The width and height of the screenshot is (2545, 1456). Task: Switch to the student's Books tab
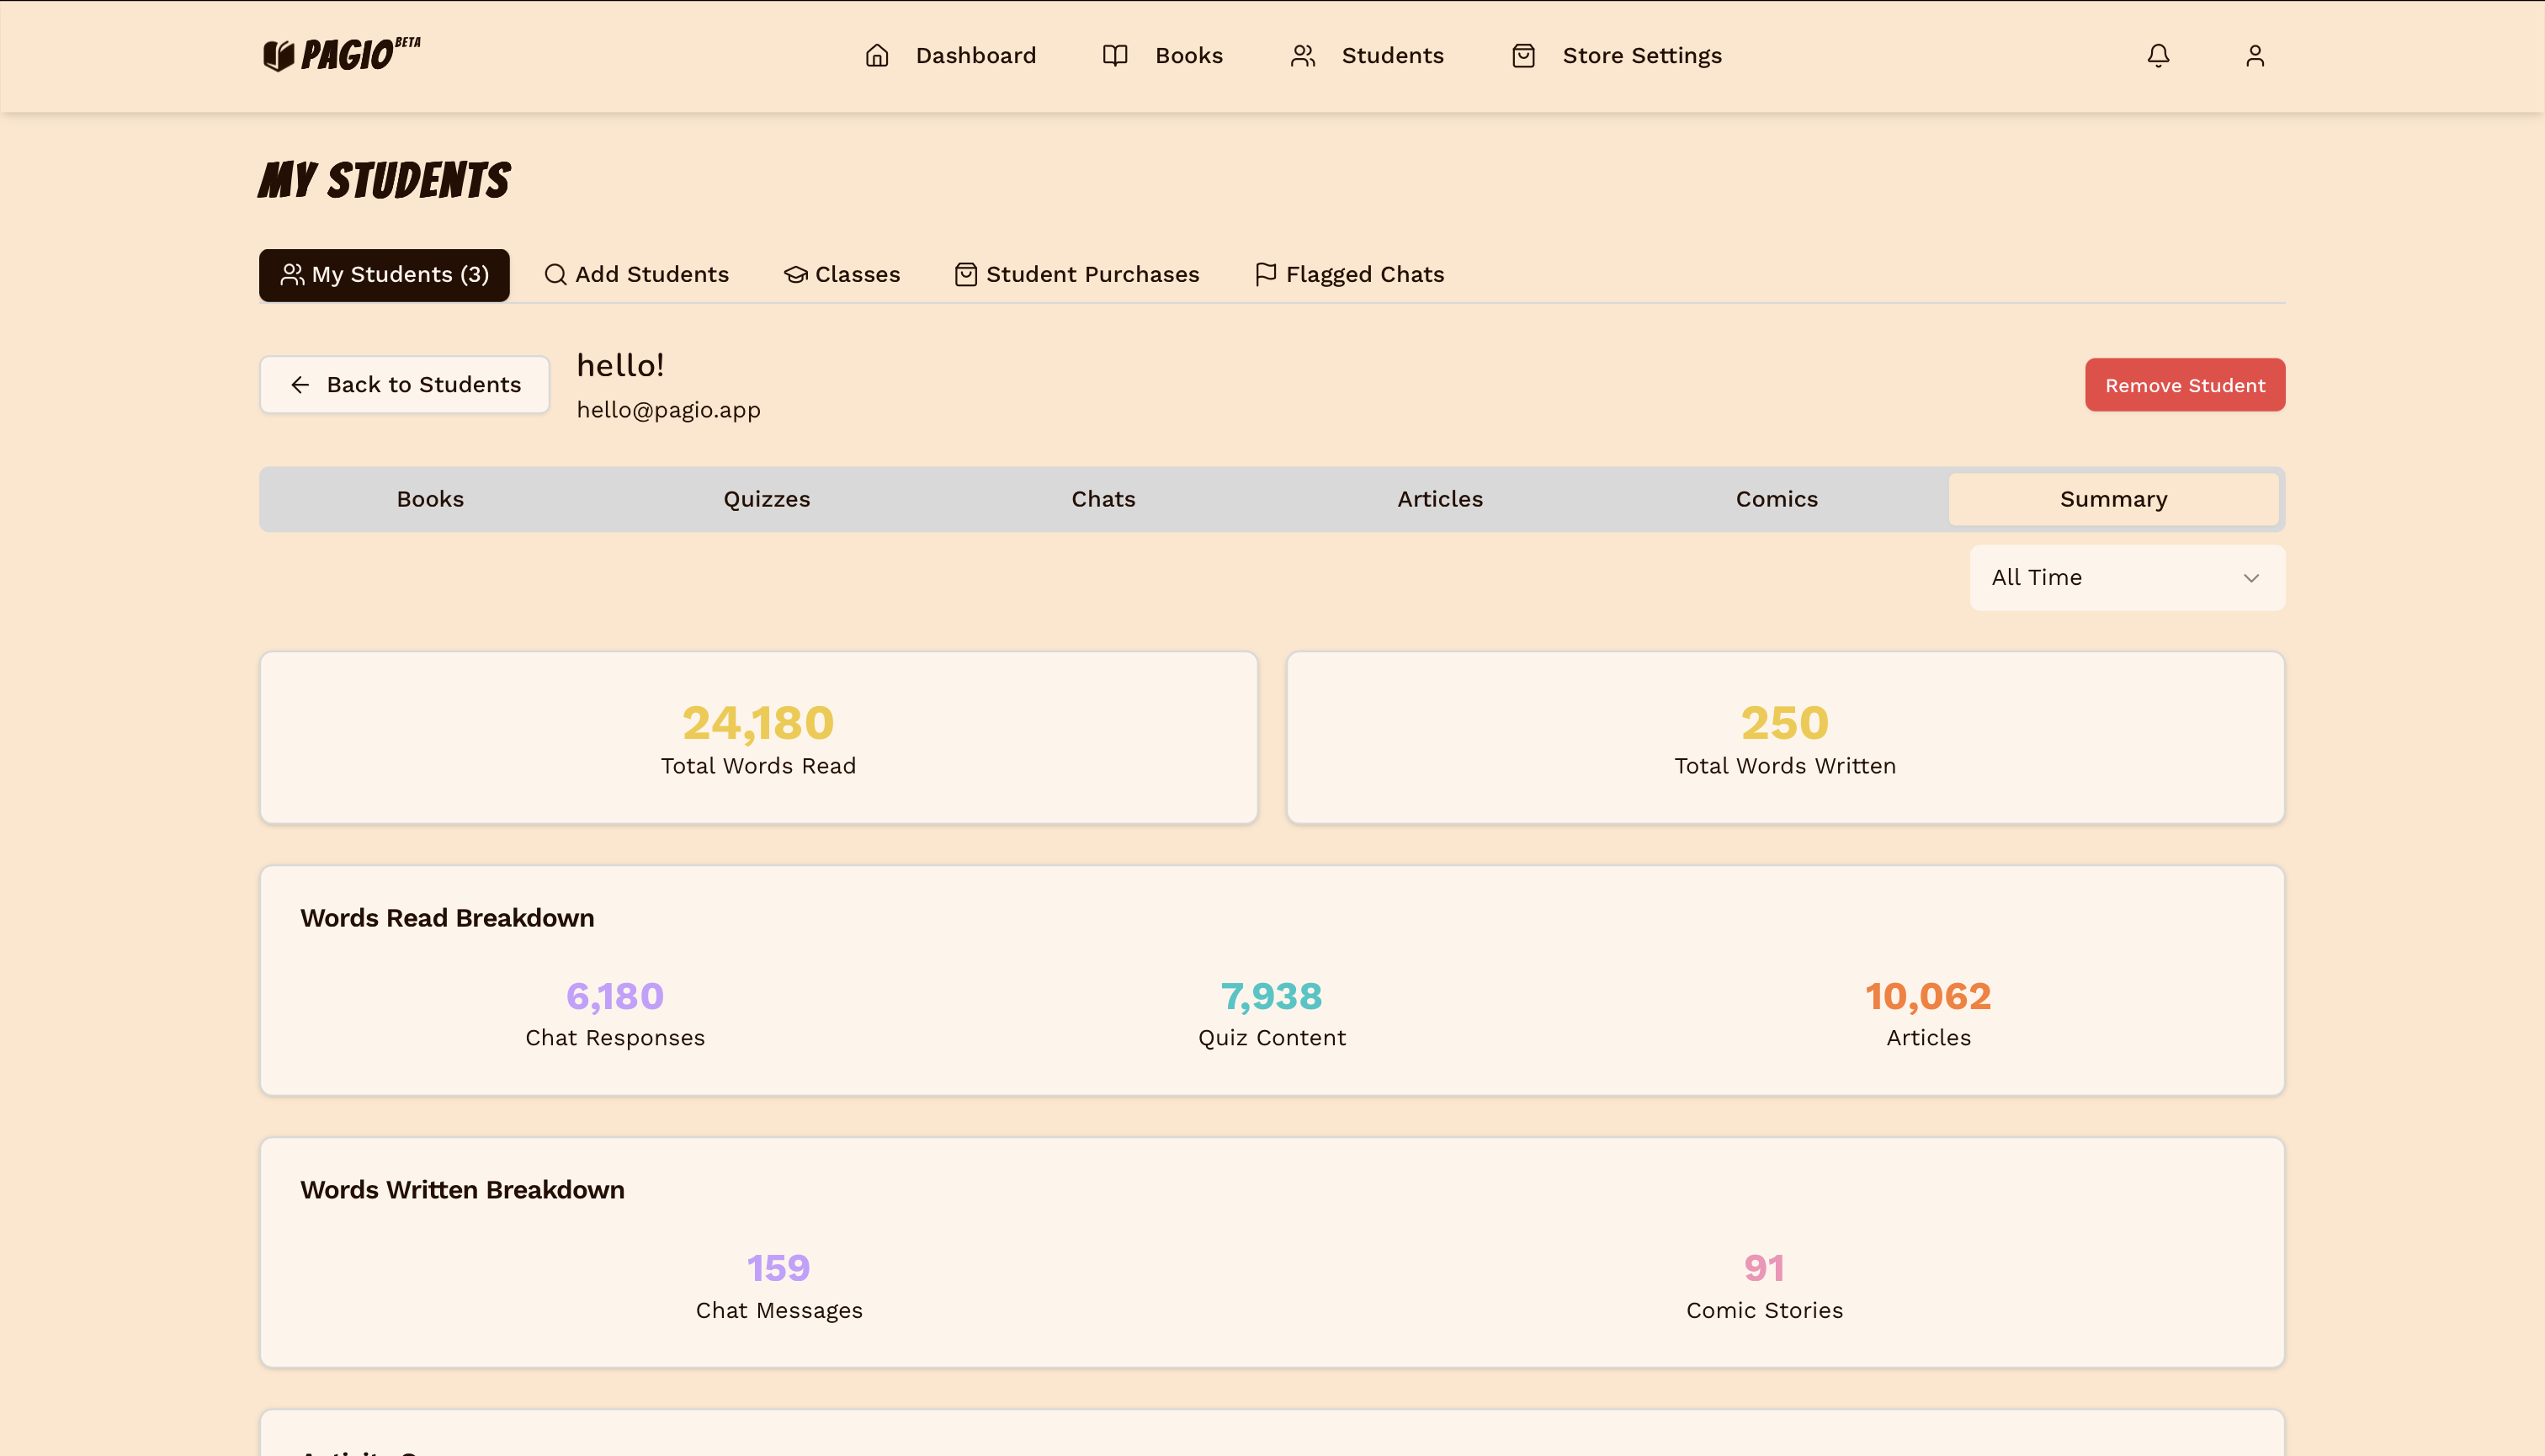pos(430,499)
